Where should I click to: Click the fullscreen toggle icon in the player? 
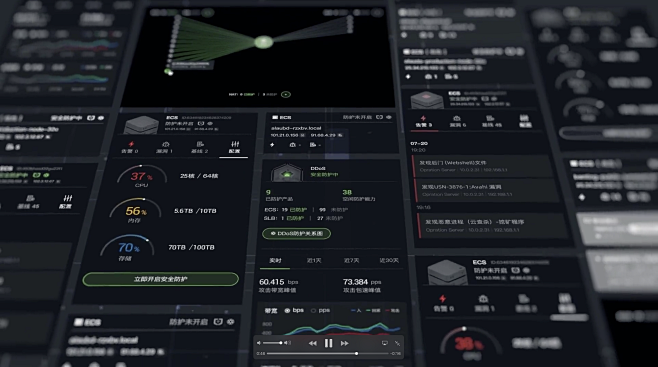[x=397, y=343]
